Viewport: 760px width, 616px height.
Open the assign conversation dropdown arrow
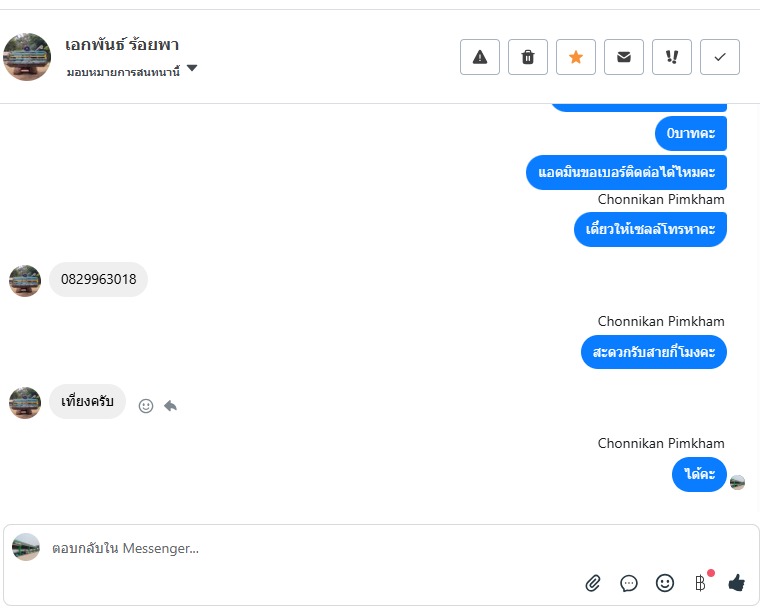[x=192, y=69]
